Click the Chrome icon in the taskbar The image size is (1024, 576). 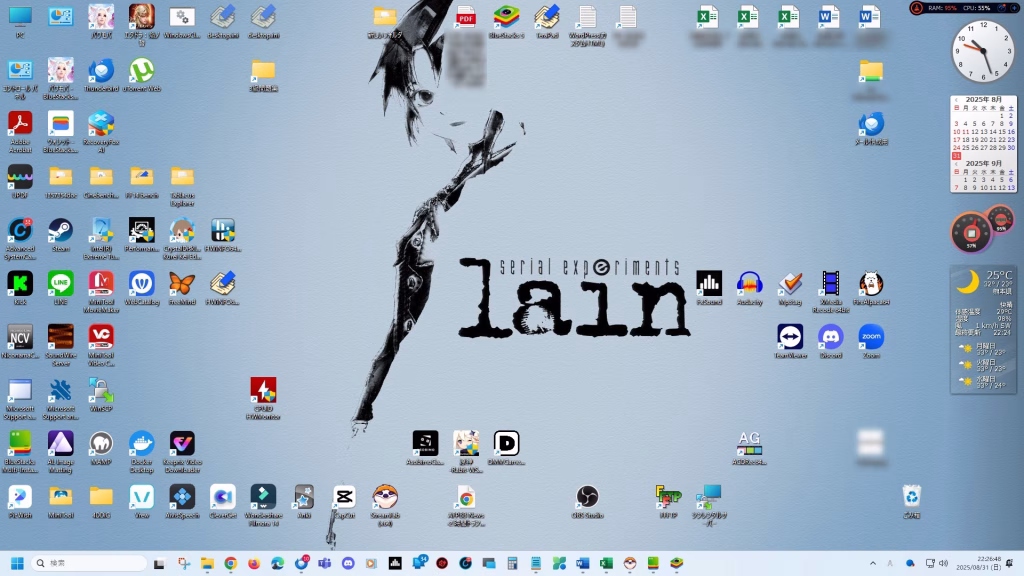231,563
